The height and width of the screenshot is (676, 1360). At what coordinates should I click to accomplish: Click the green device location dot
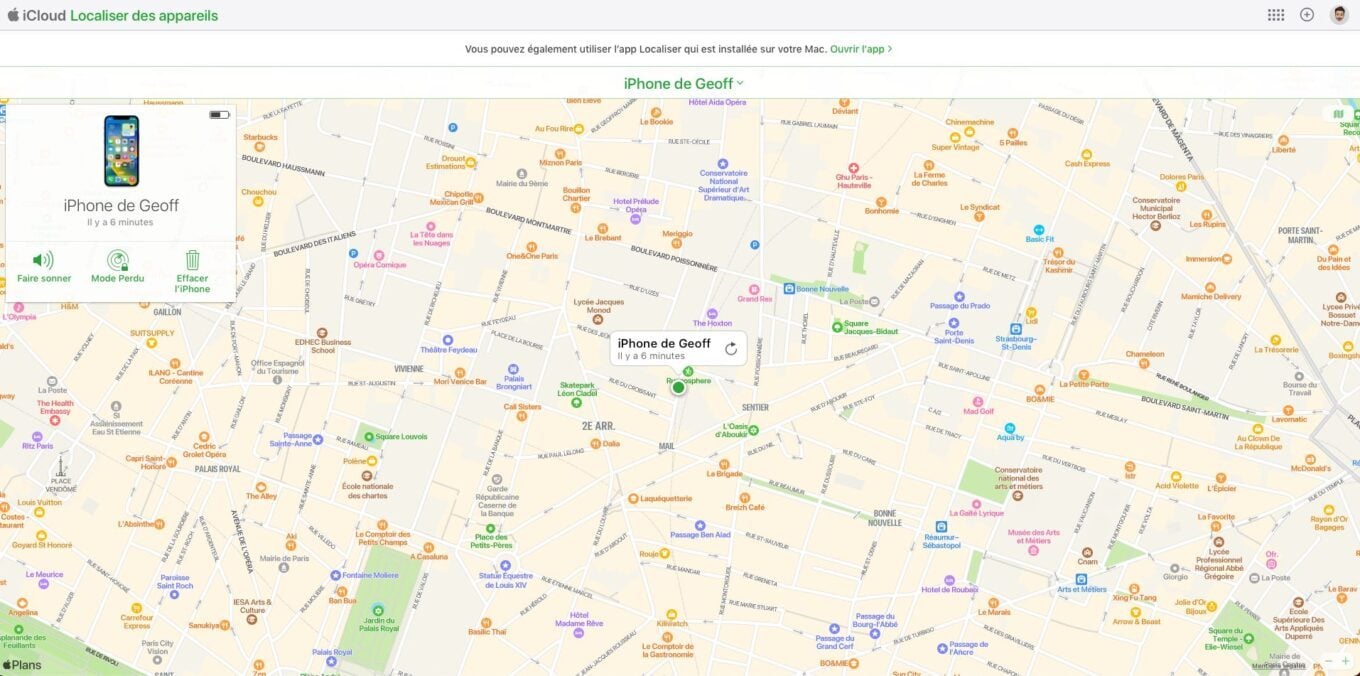pyautogui.click(x=678, y=387)
